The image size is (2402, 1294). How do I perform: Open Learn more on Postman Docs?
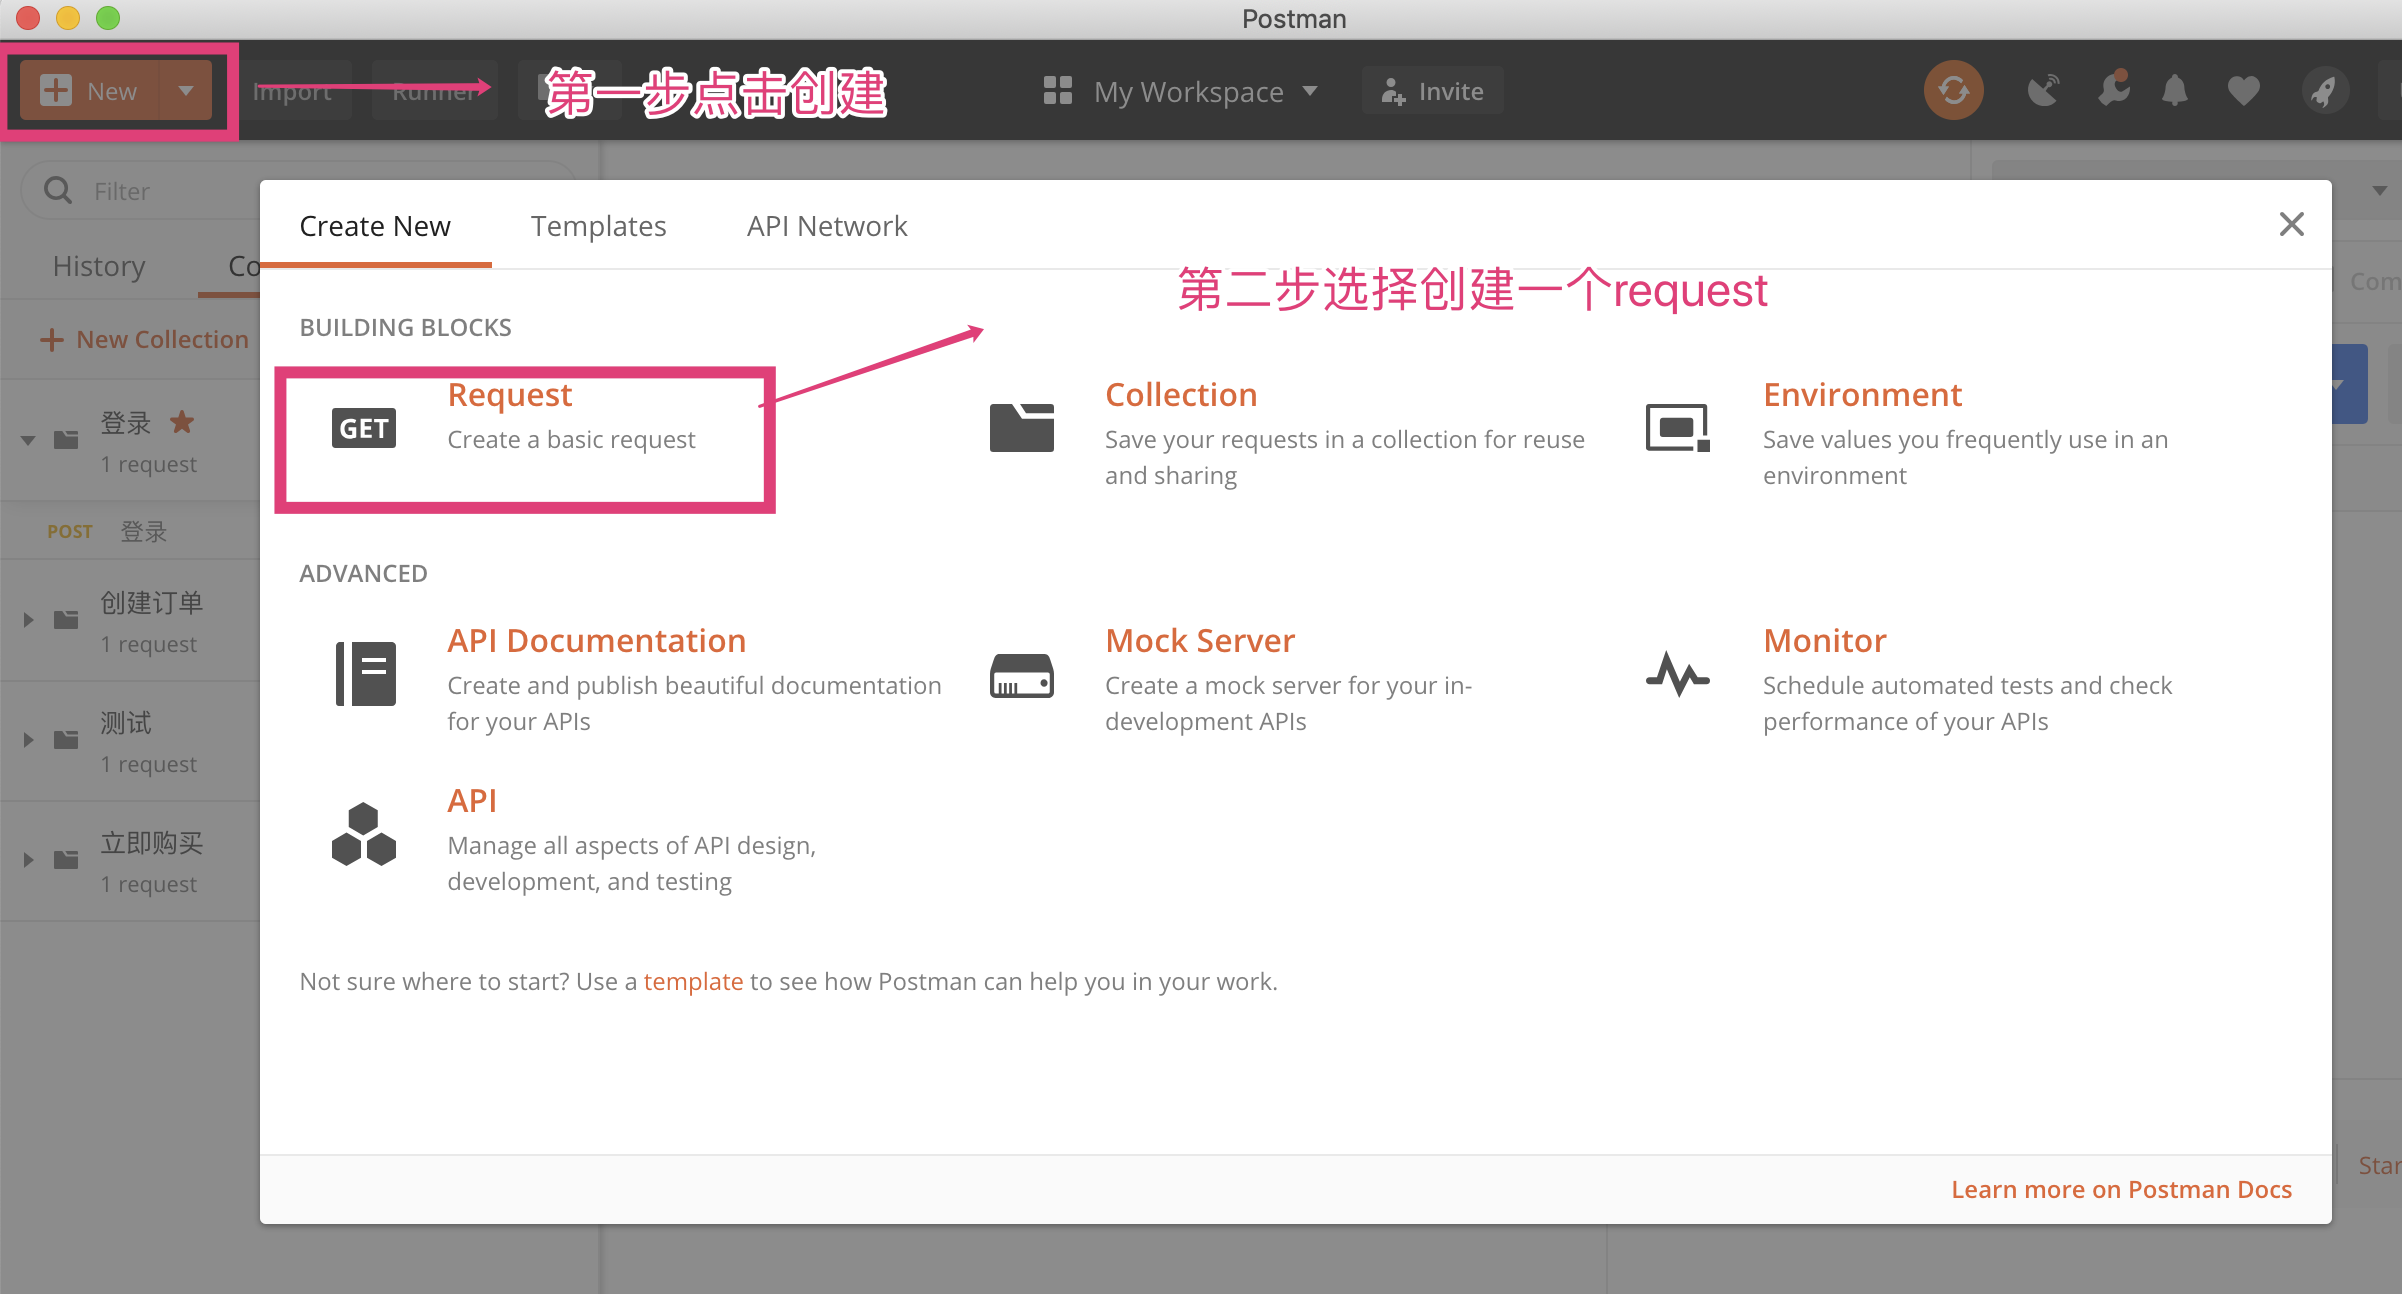coord(2121,1189)
